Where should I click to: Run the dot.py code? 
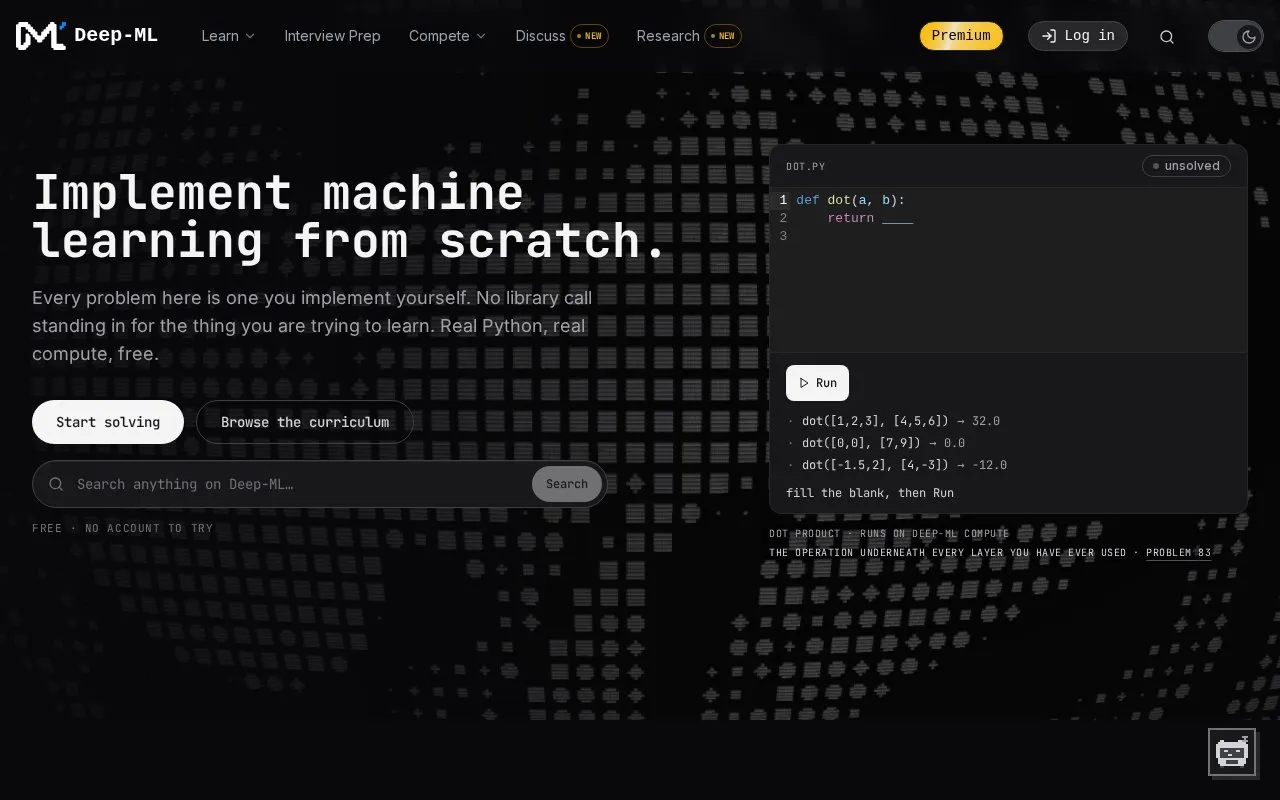tap(817, 383)
